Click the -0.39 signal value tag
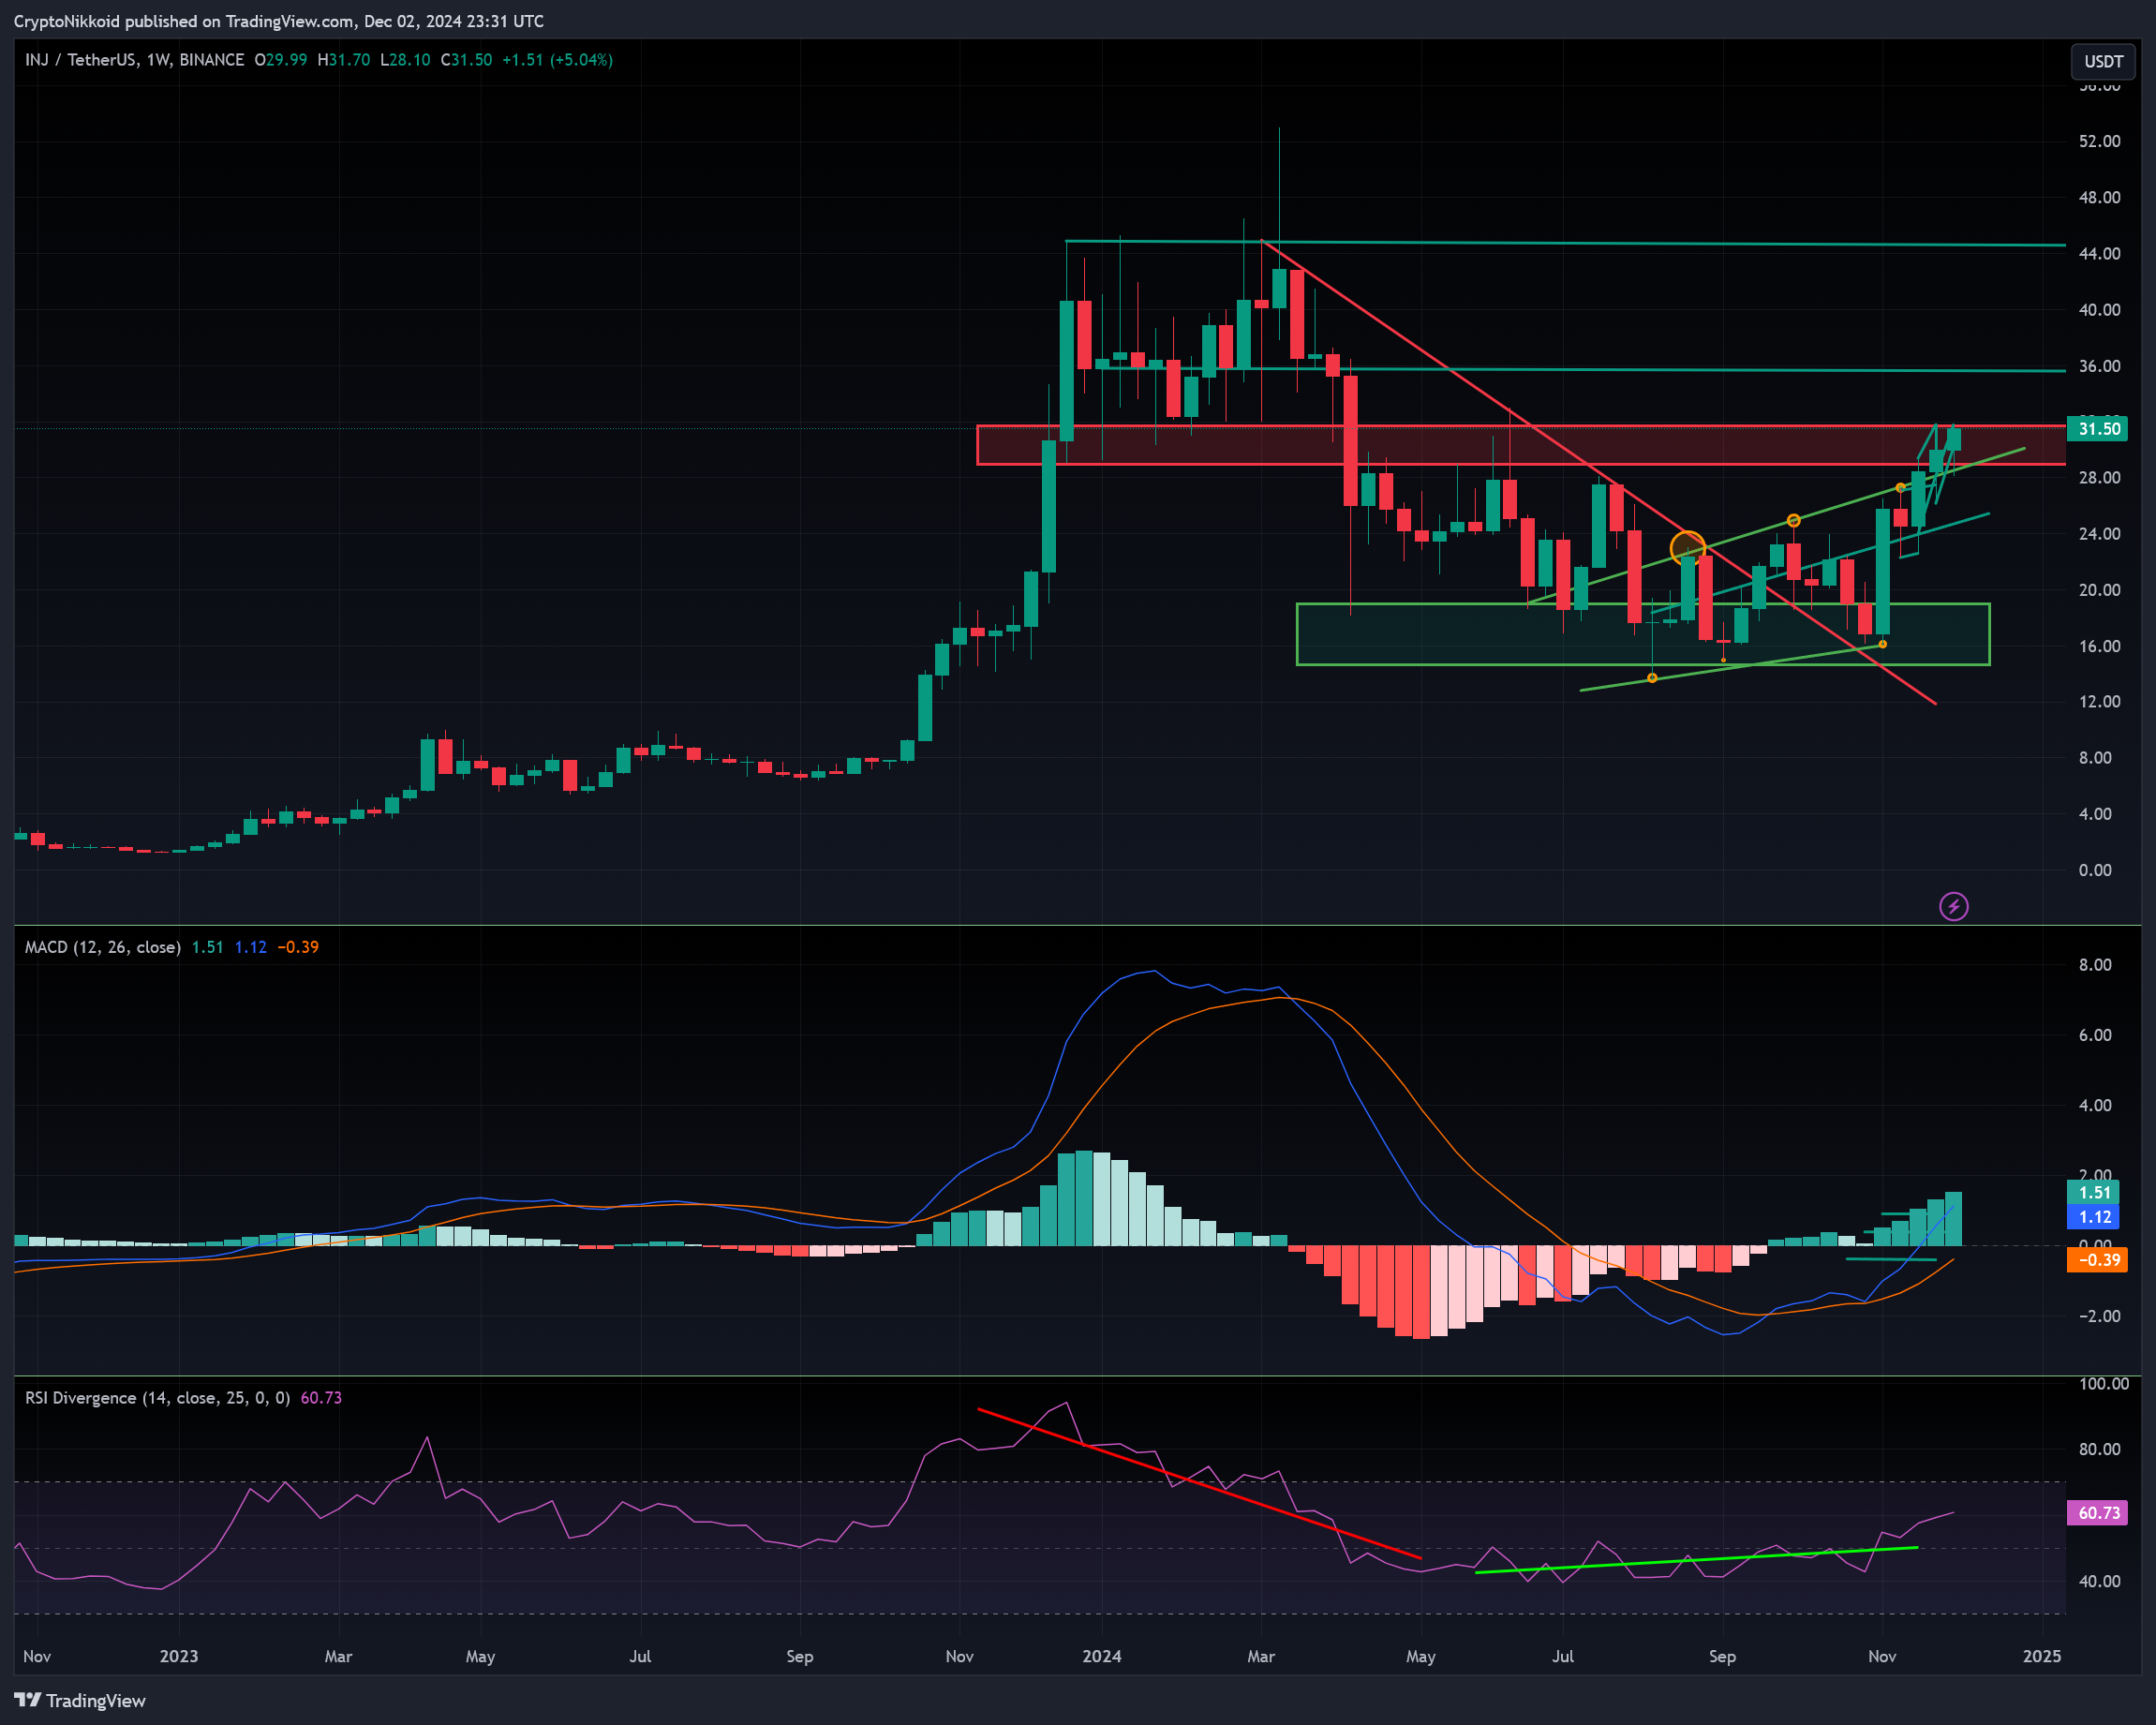Image resolution: width=2156 pixels, height=1725 pixels. click(x=2097, y=1260)
